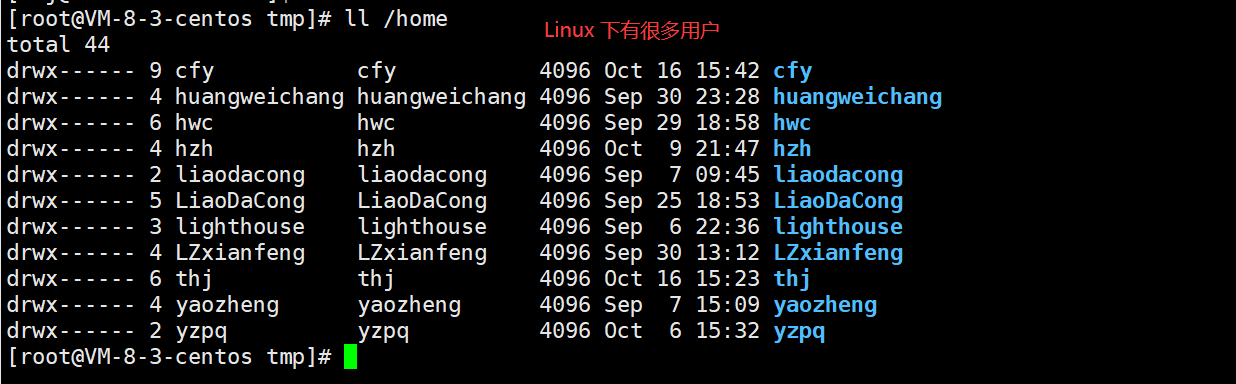The image size is (1236, 384).
Task: Click the blue hwc directory entry
Action: click(x=792, y=123)
